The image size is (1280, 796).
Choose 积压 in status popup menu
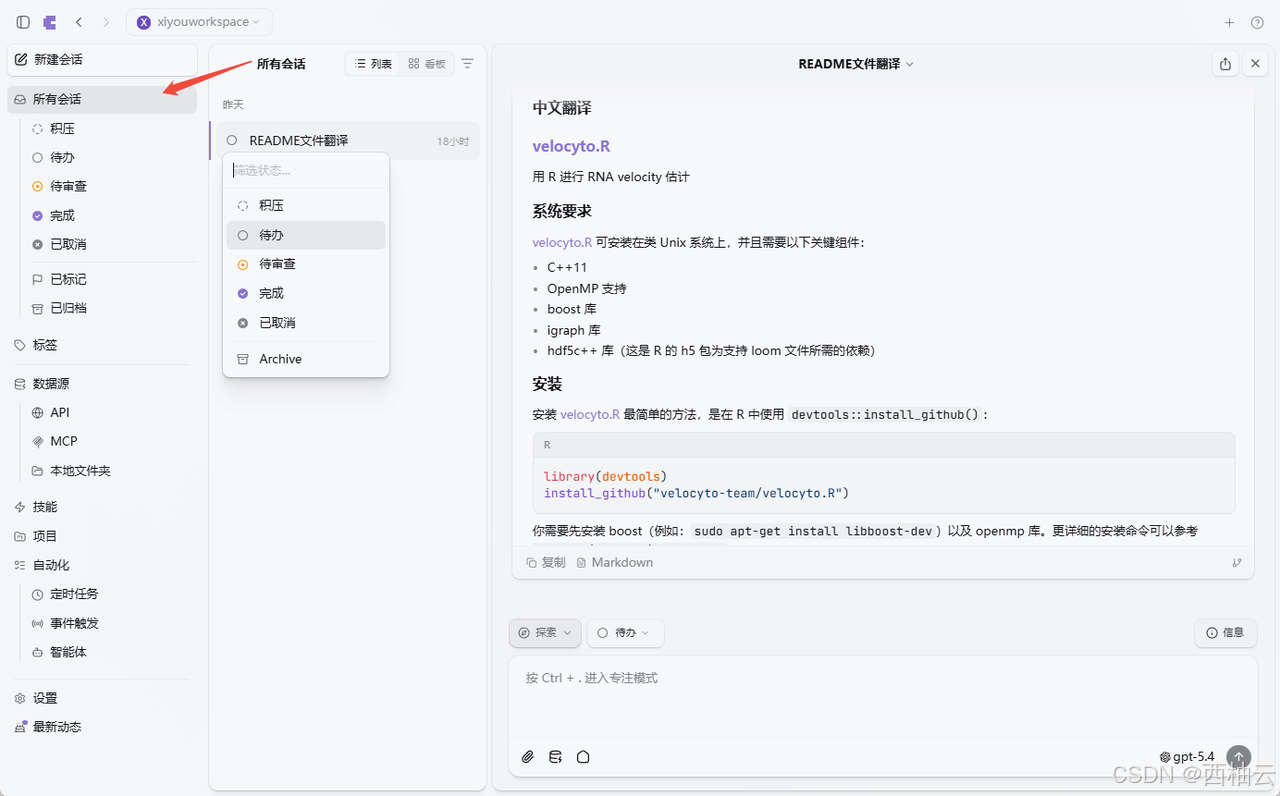pyautogui.click(x=306, y=205)
